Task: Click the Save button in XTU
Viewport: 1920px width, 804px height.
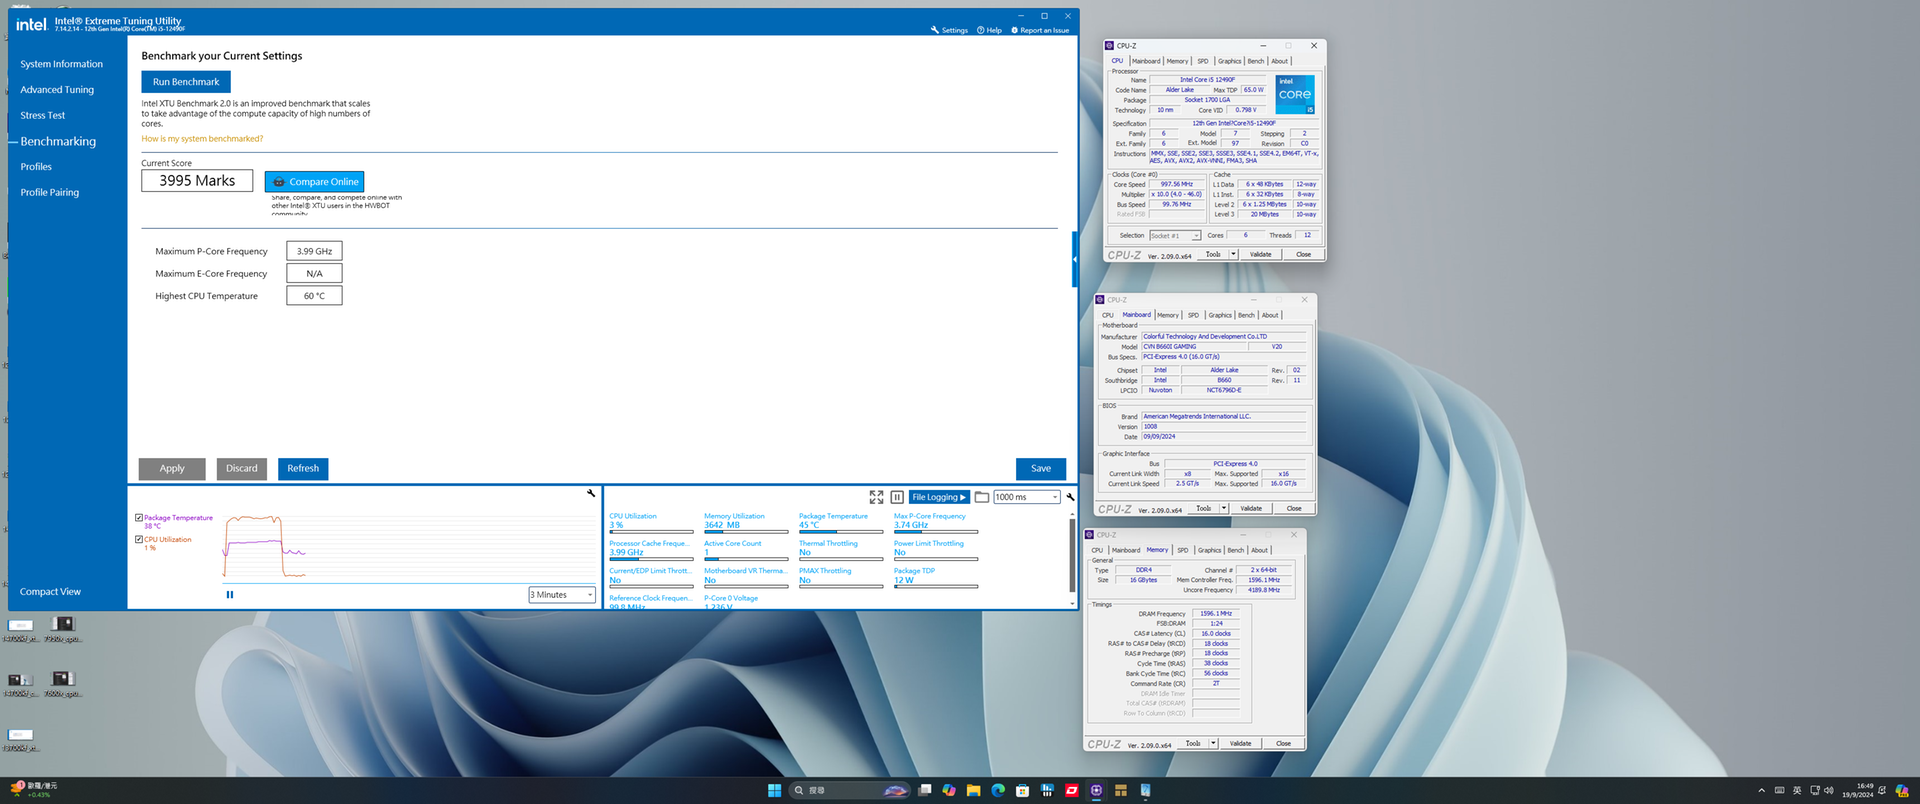Action: pyautogui.click(x=1041, y=468)
